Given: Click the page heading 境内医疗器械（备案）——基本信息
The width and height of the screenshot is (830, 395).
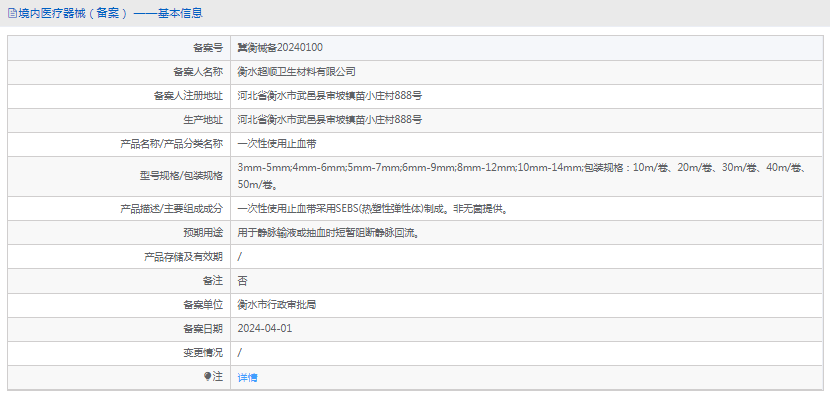Looking at the screenshot, I should [111, 14].
